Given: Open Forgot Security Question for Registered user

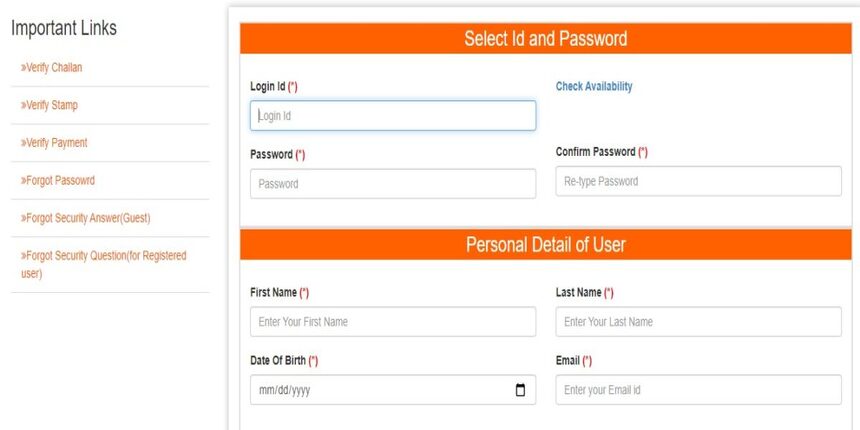Looking at the screenshot, I should tap(104, 264).
